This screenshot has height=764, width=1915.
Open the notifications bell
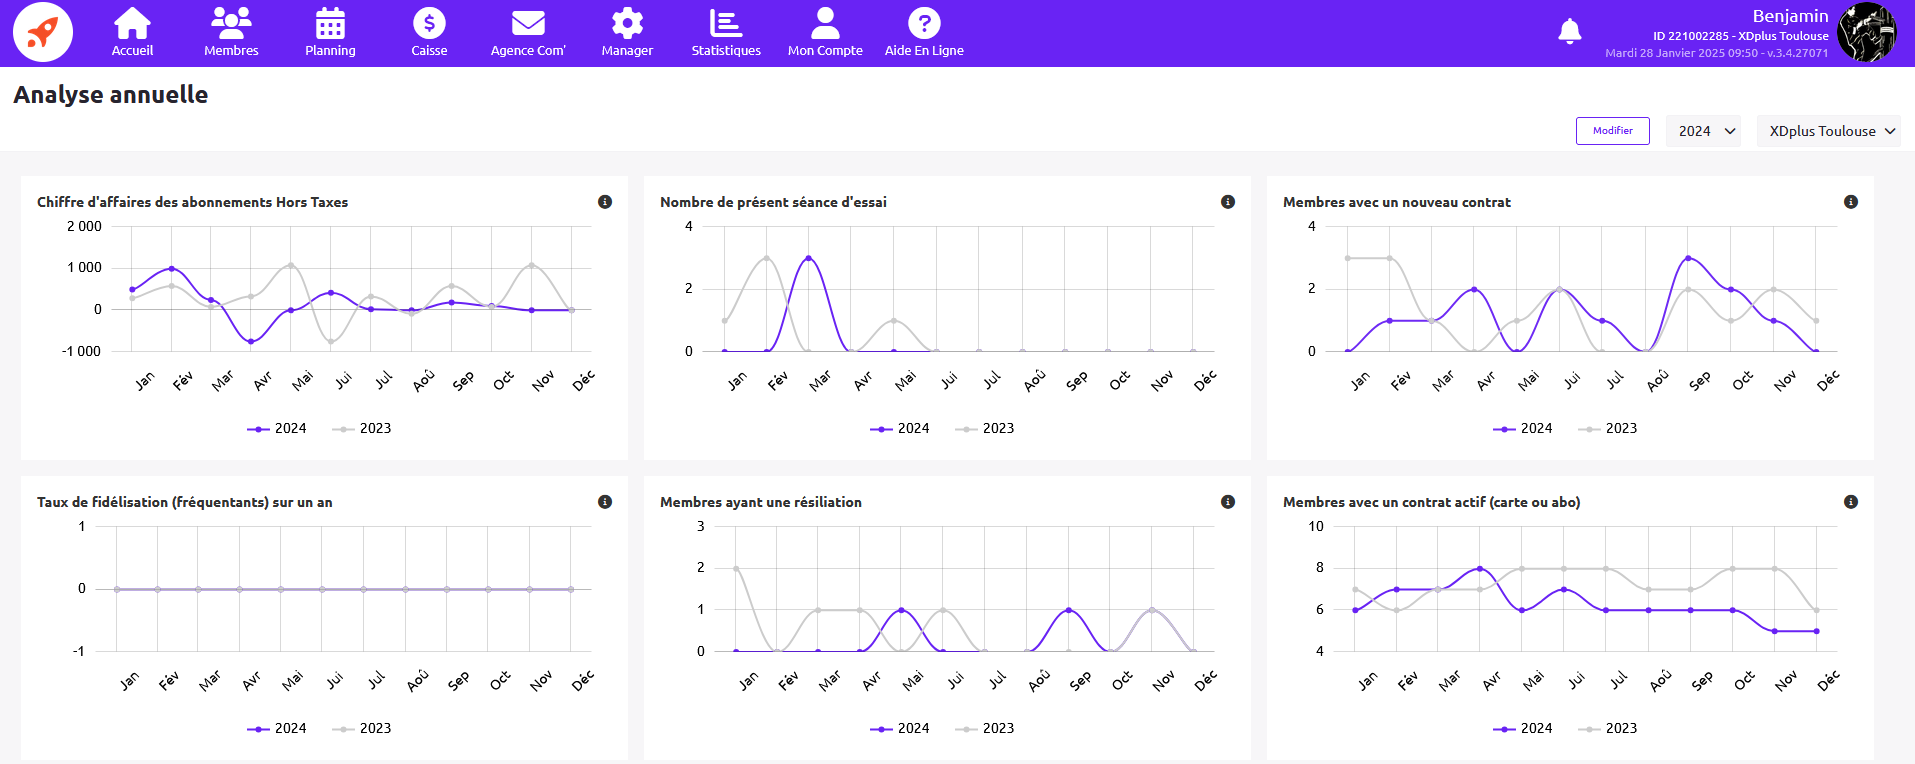1570,32
